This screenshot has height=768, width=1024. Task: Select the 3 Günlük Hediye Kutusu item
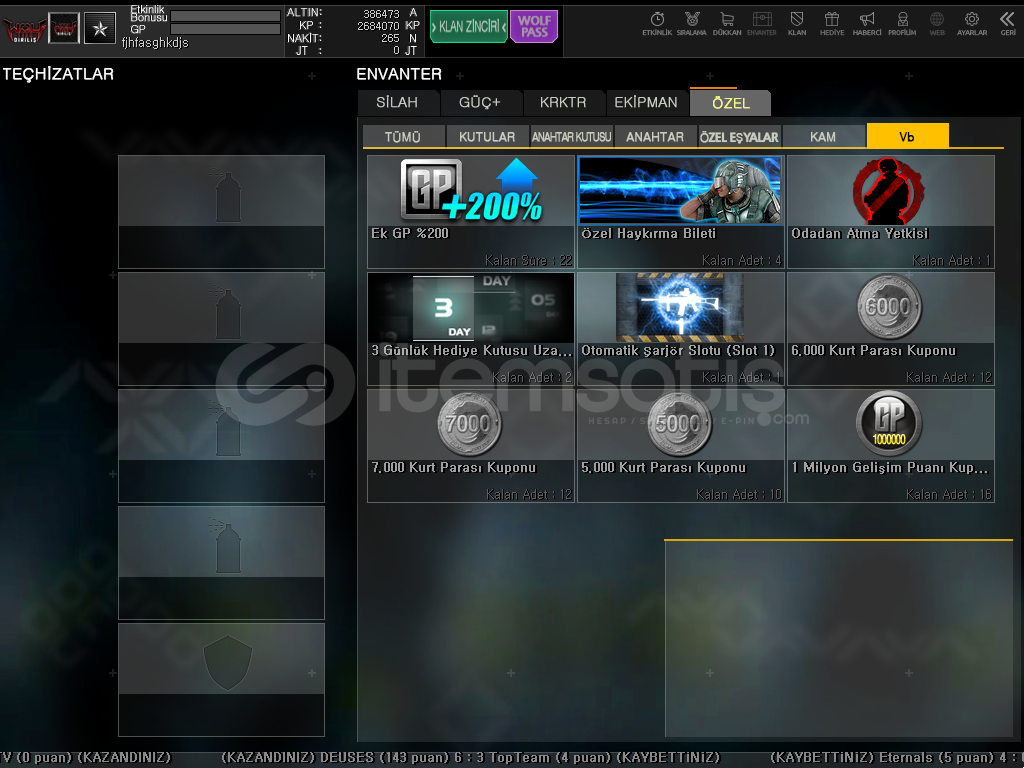point(471,328)
